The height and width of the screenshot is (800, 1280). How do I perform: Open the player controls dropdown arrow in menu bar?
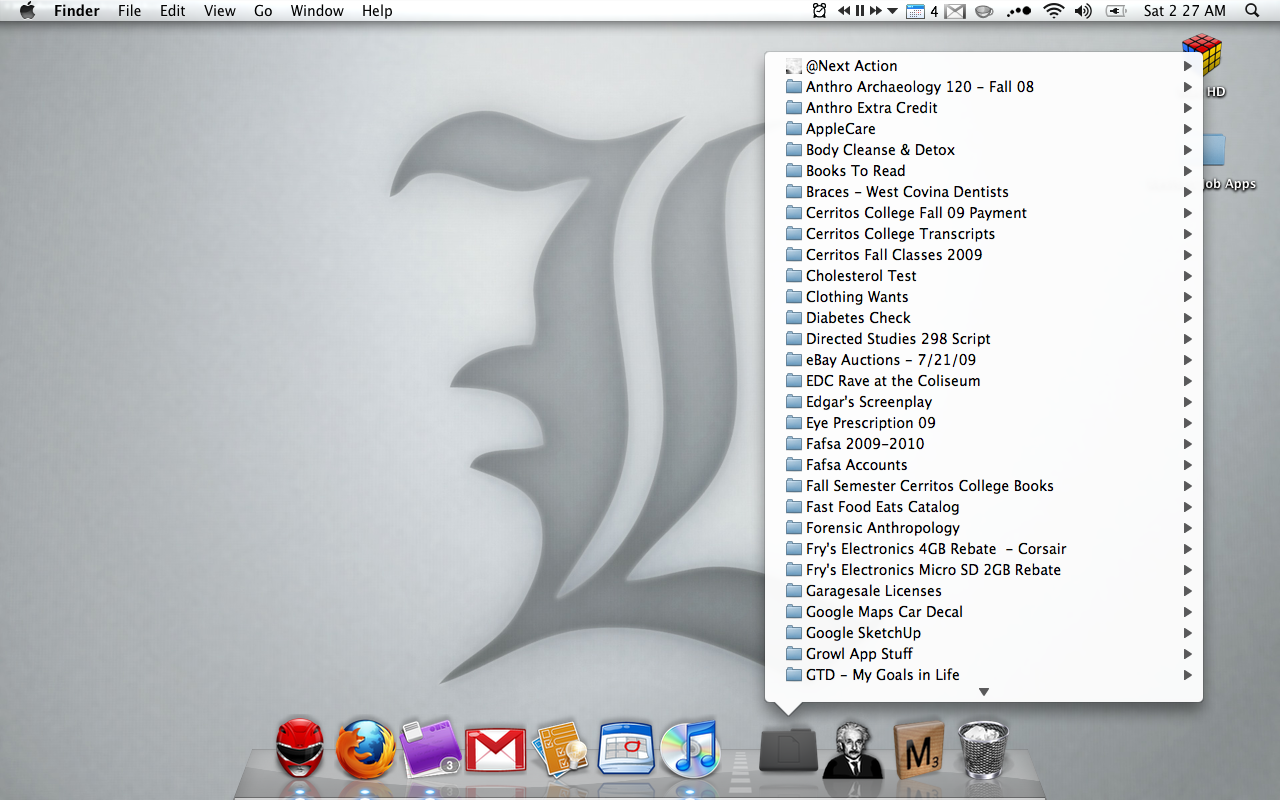(892, 11)
